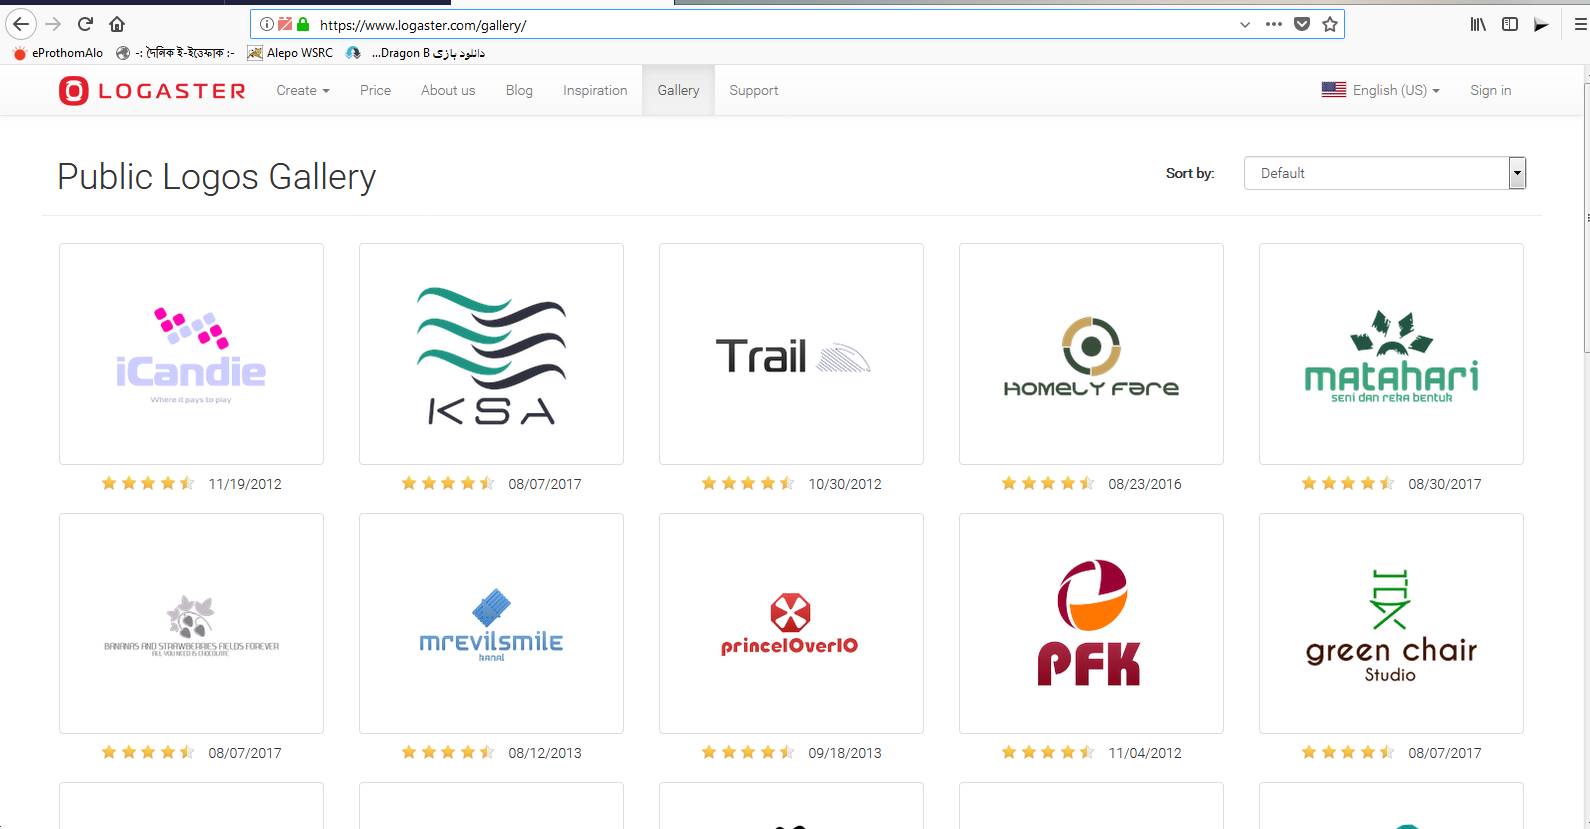The height and width of the screenshot is (829, 1590).
Task: Open the English (US) language dropdown
Action: pyautogui.click(x=1396, y=90)
